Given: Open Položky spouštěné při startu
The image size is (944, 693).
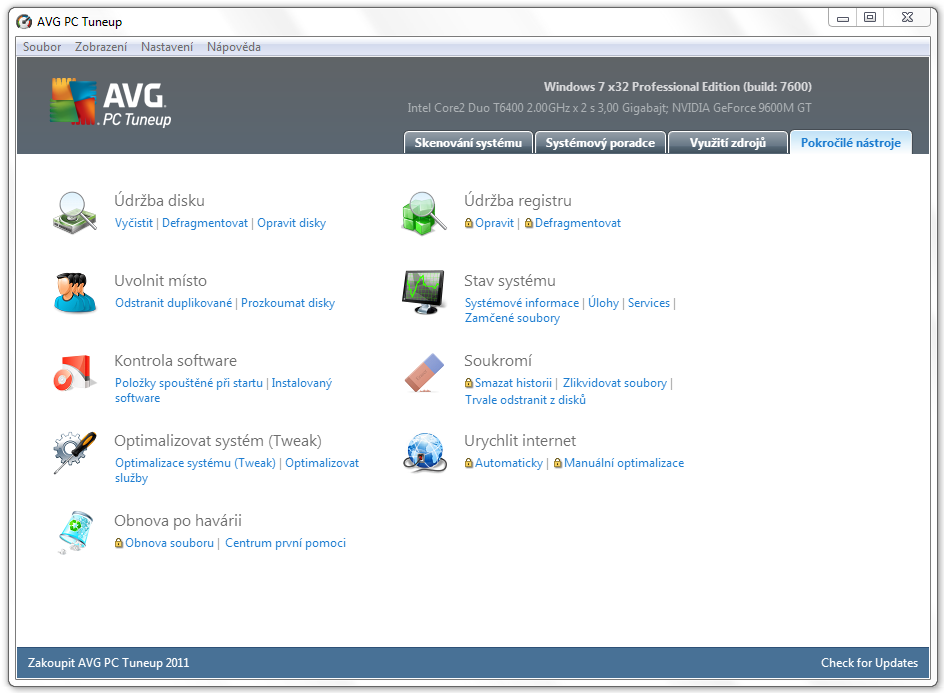Looking at the screenshot, I should [189, 383].
